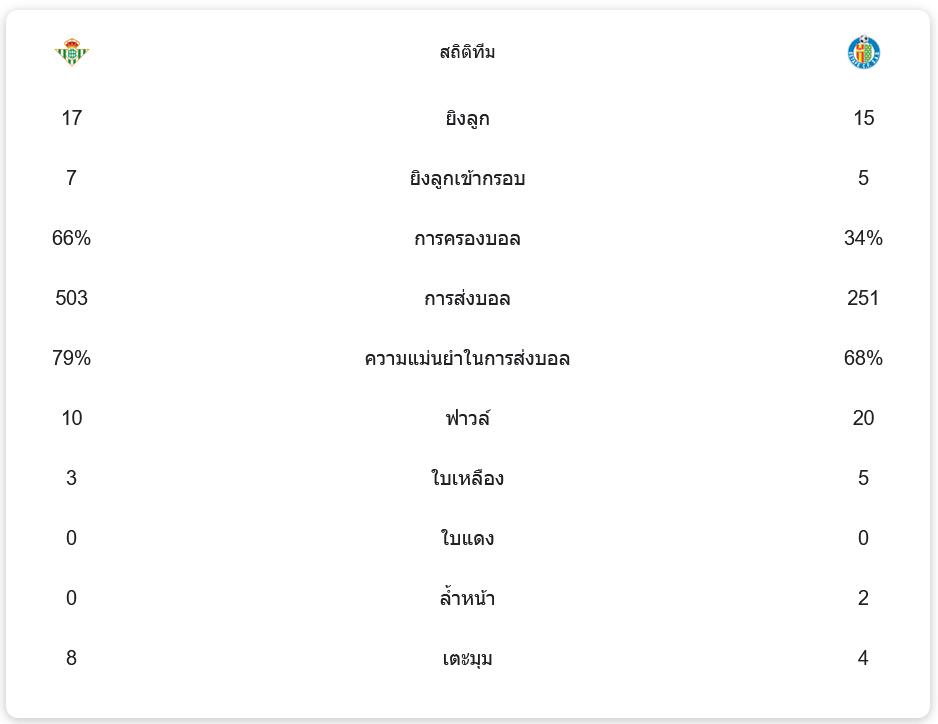Select the "ฟาวล์" fouls label
The width and height of the screenshot is (938, 724).
[x=467, y=419]
